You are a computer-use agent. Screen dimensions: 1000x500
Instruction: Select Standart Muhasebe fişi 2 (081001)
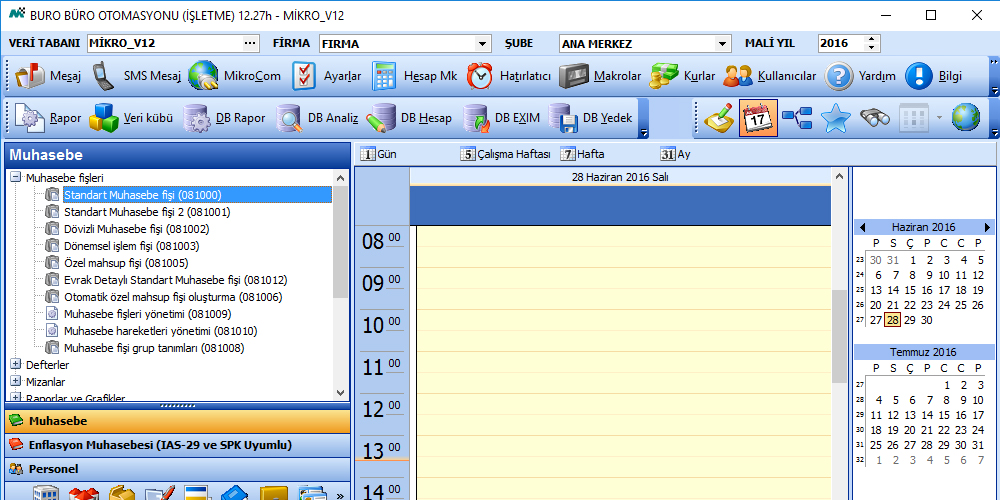coord(147,212)
